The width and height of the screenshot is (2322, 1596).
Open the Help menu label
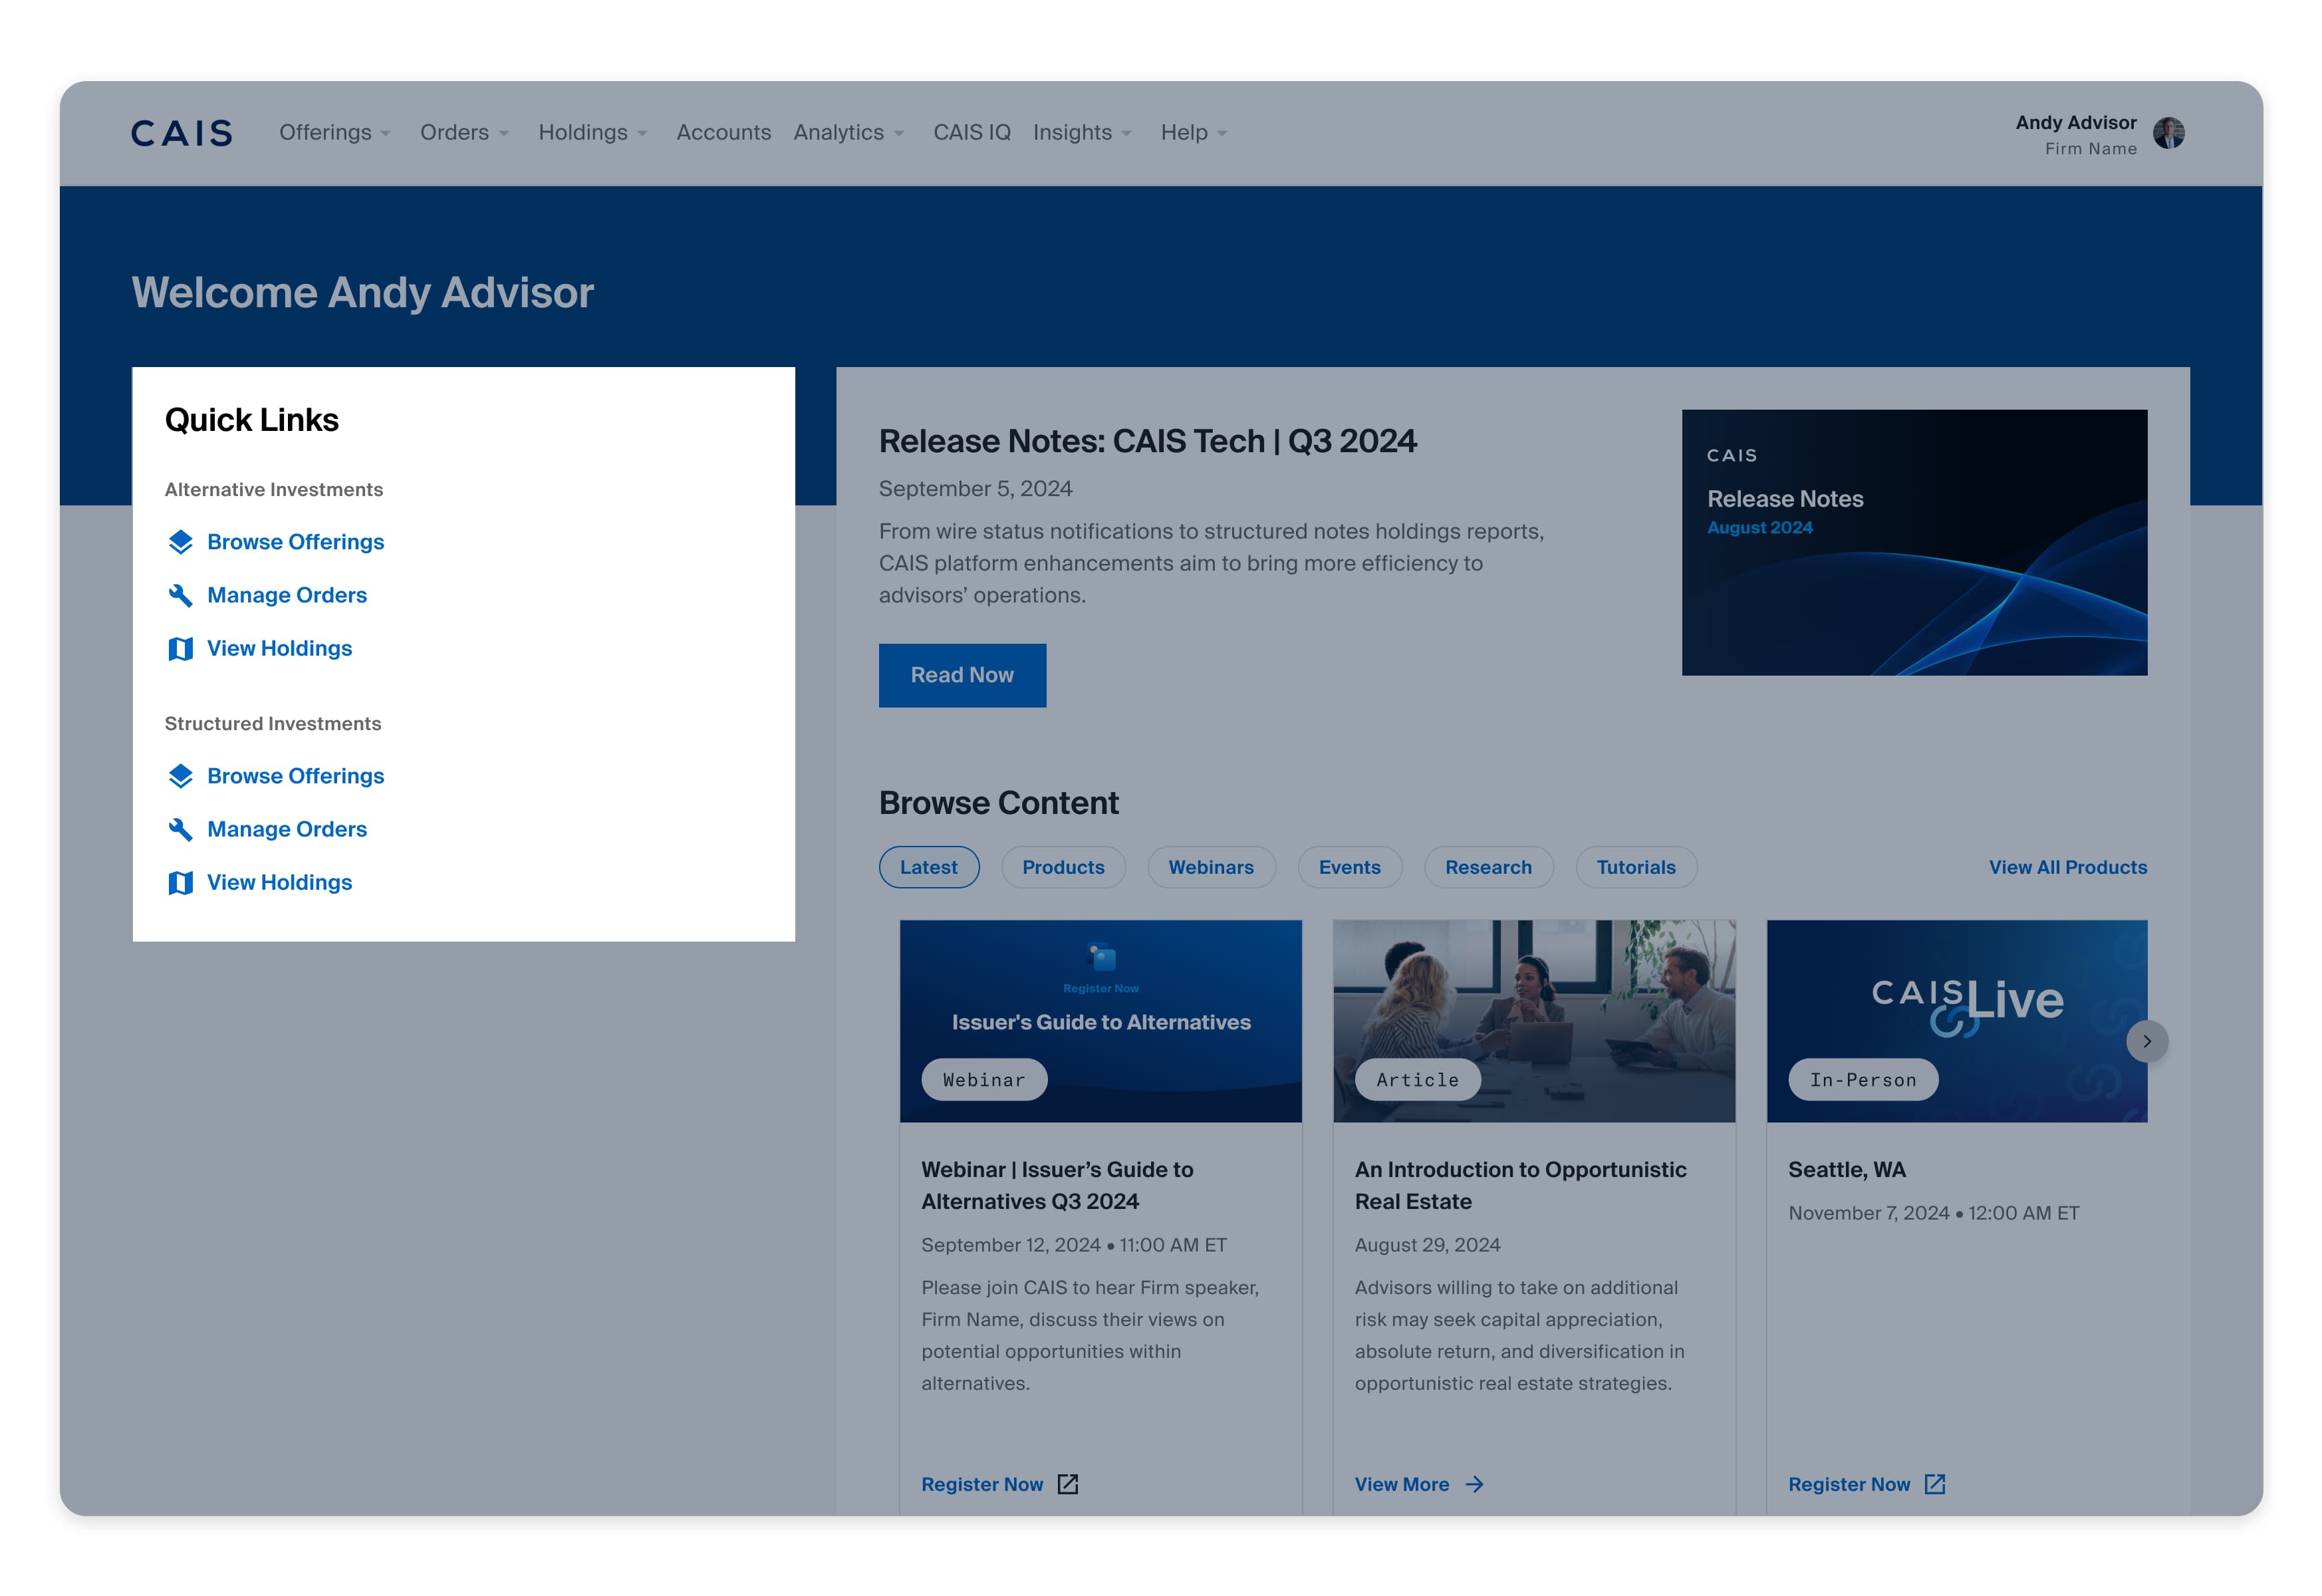pyautogui.click(x=1184, y=132)
